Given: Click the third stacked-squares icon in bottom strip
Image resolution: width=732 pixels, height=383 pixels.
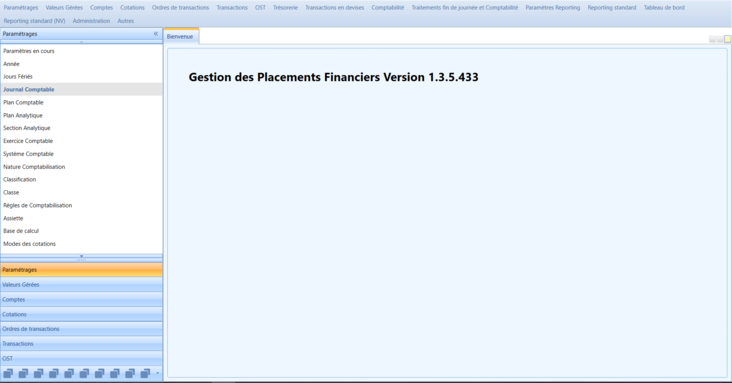Looking at the screenshot, I should tap(39, 373).
